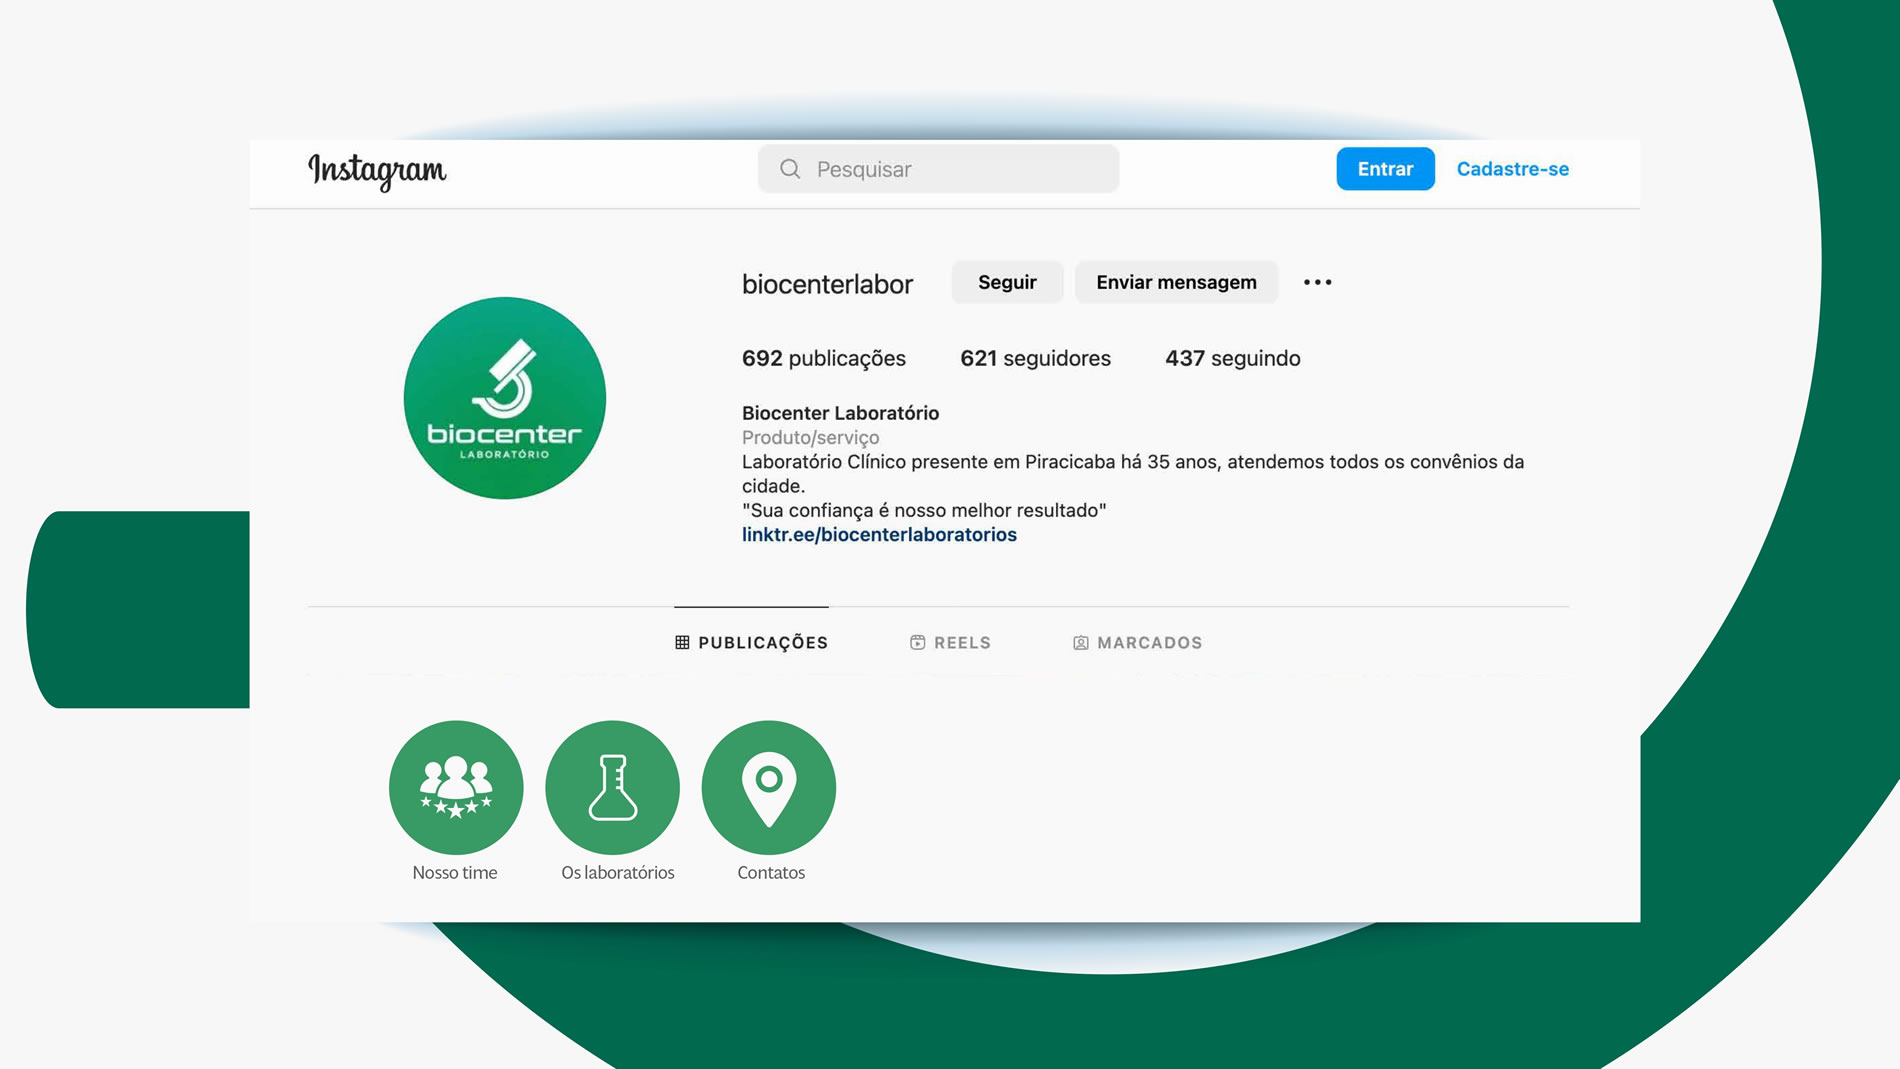The height and width of the screenshot is (1069, 1900).
Task: Open linktr.ee/biocenterlaboratorios link
Action: pyautogui.click(x=879, y=534)
